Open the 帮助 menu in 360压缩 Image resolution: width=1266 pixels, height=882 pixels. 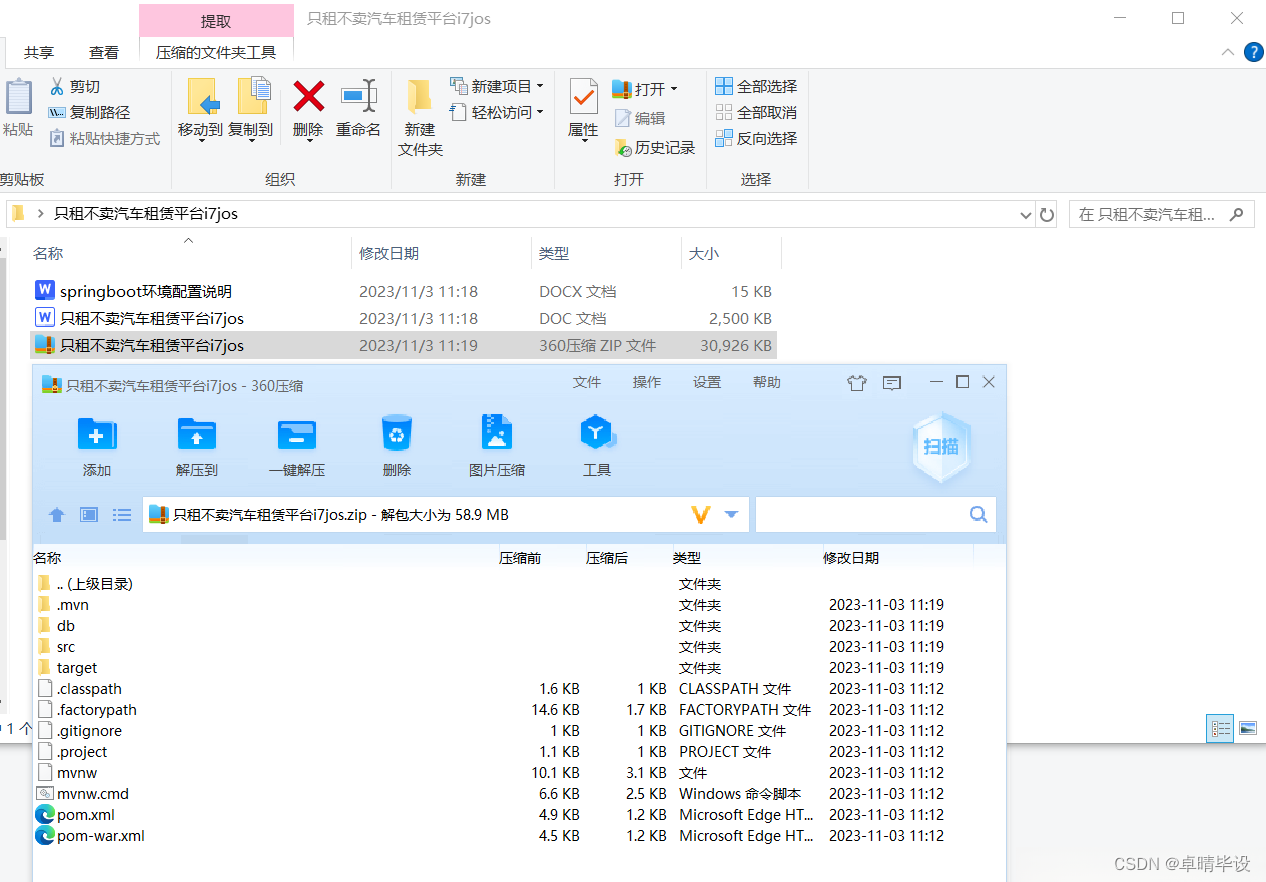coord(767,382)
